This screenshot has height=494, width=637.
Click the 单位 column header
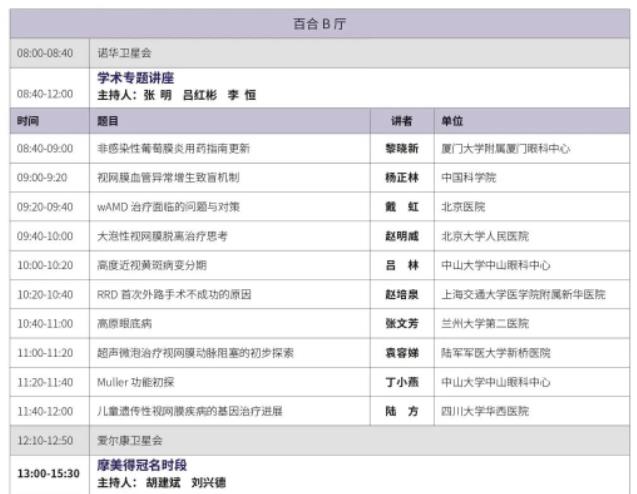pyautogui.click(x=452, y=121)
